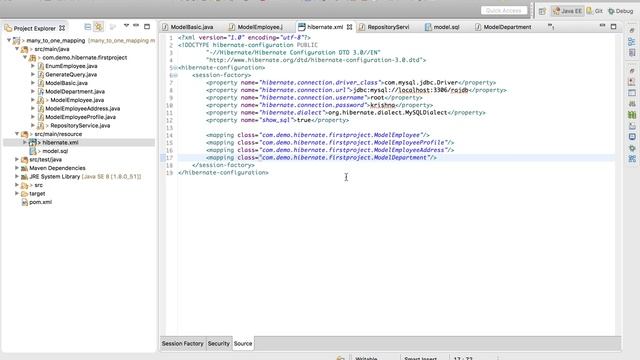The image size is (640, 360).
Task: Close the hibernate.xml editor tab
Action: point(349,27)
